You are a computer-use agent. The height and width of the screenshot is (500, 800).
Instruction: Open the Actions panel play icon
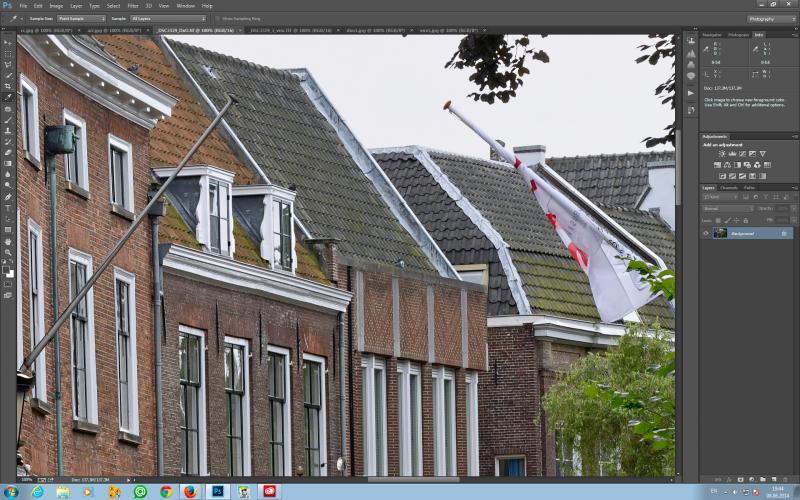(x=691, y=93)
